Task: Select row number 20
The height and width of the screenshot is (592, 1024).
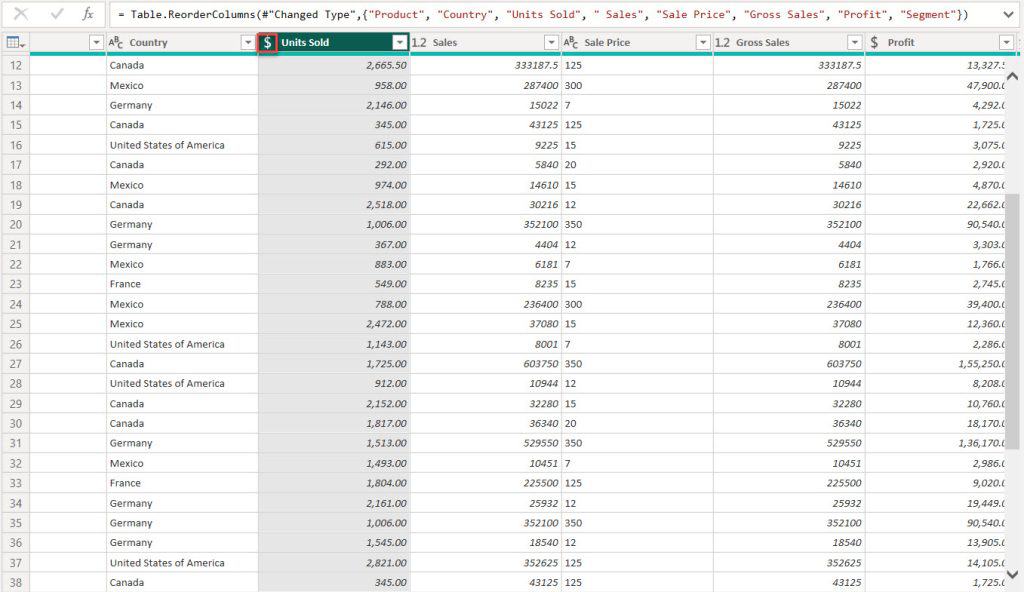Action: pos(16,225)
